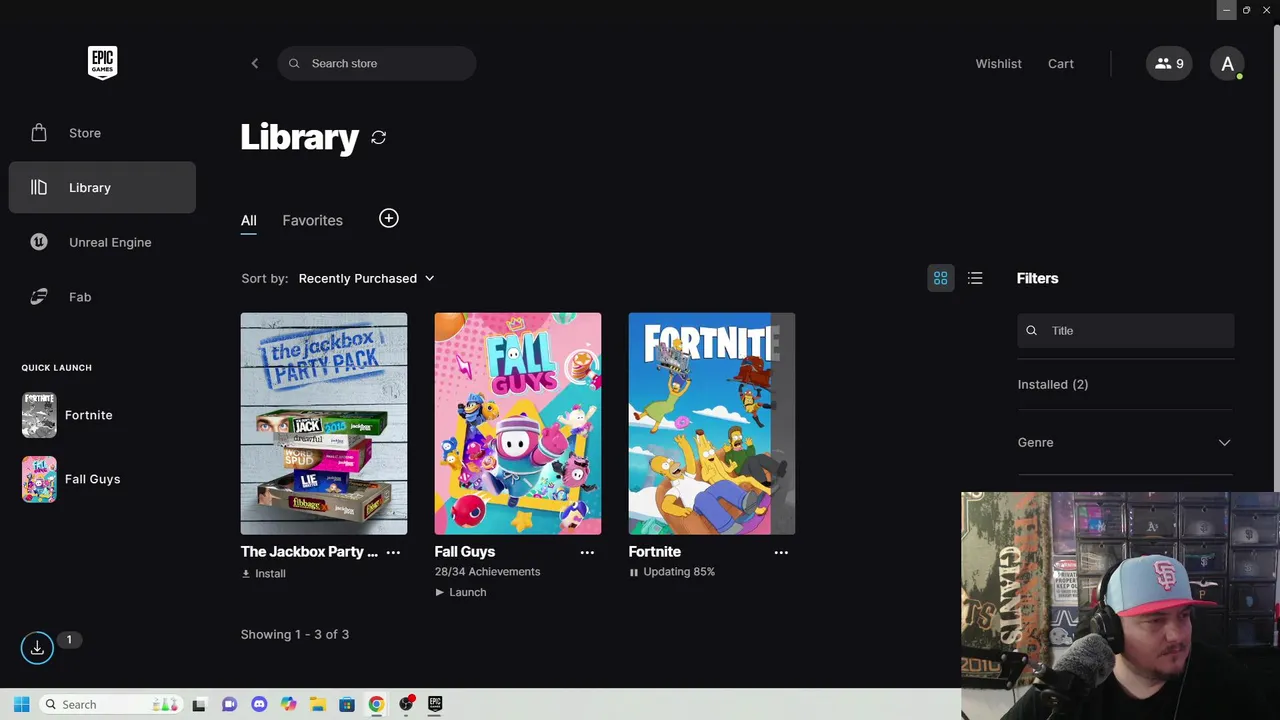1280x720 pixels.
Task: Go back with the arrow button
Action: click(254, 63)
